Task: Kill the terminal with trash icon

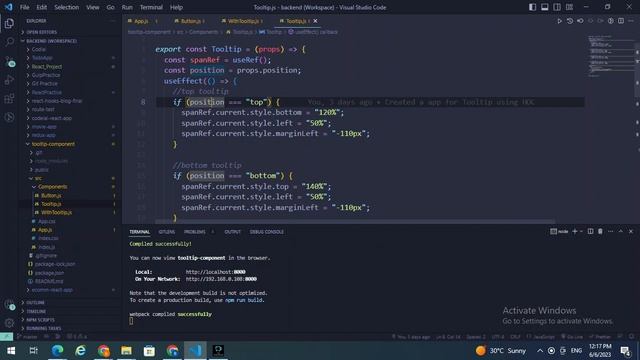Action: [x=600, y=231]
